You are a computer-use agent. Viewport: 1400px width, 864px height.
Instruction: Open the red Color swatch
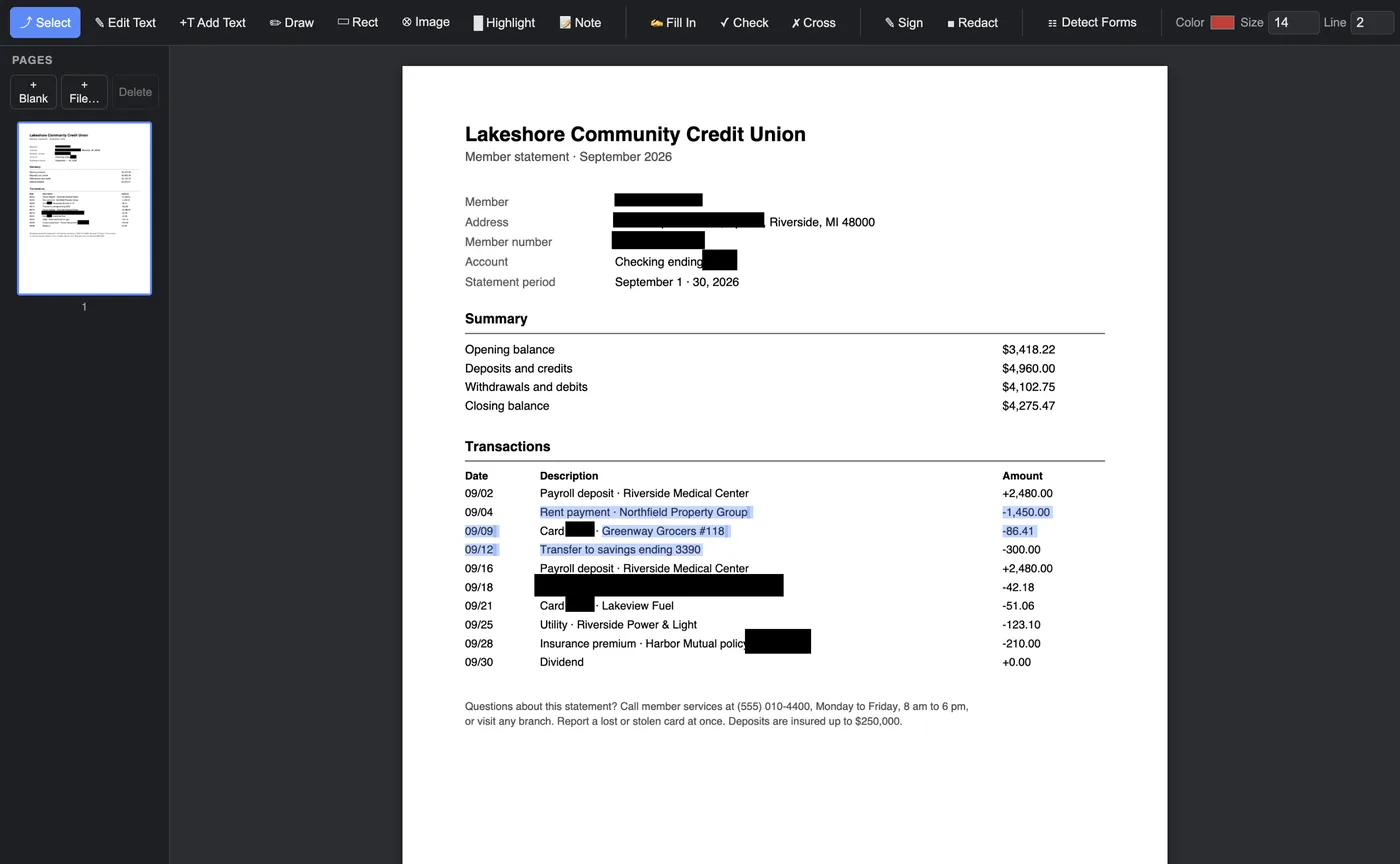pos(1222,22)
